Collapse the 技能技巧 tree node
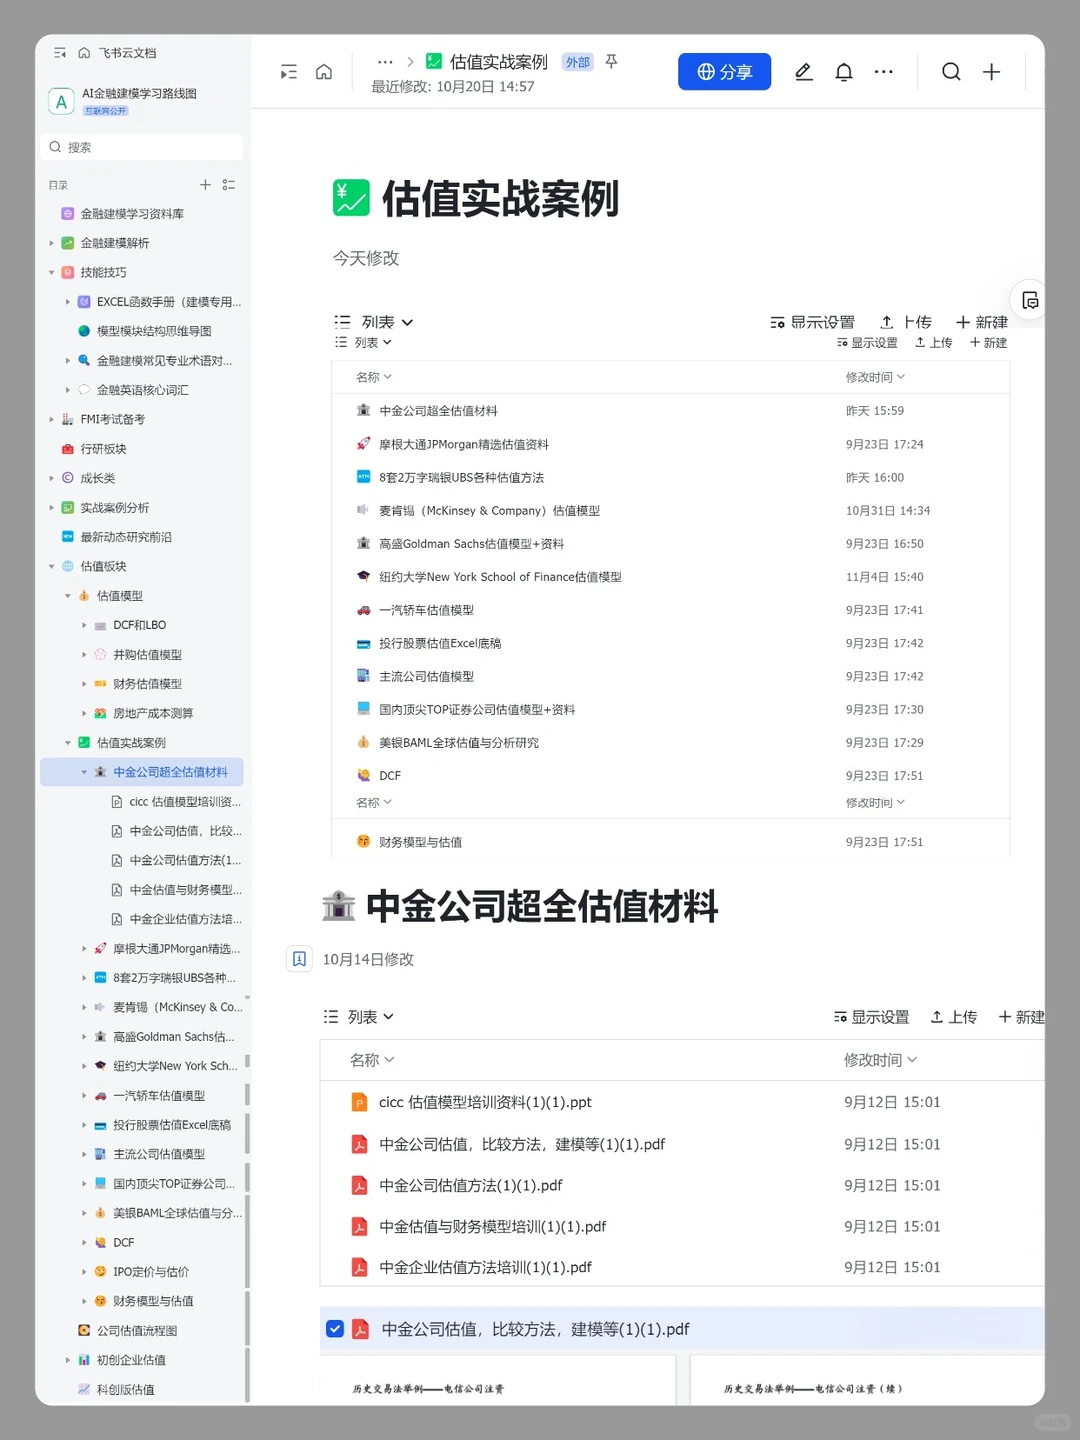This screenshot has width=1080, height=1440. click(x=51, y=272)
